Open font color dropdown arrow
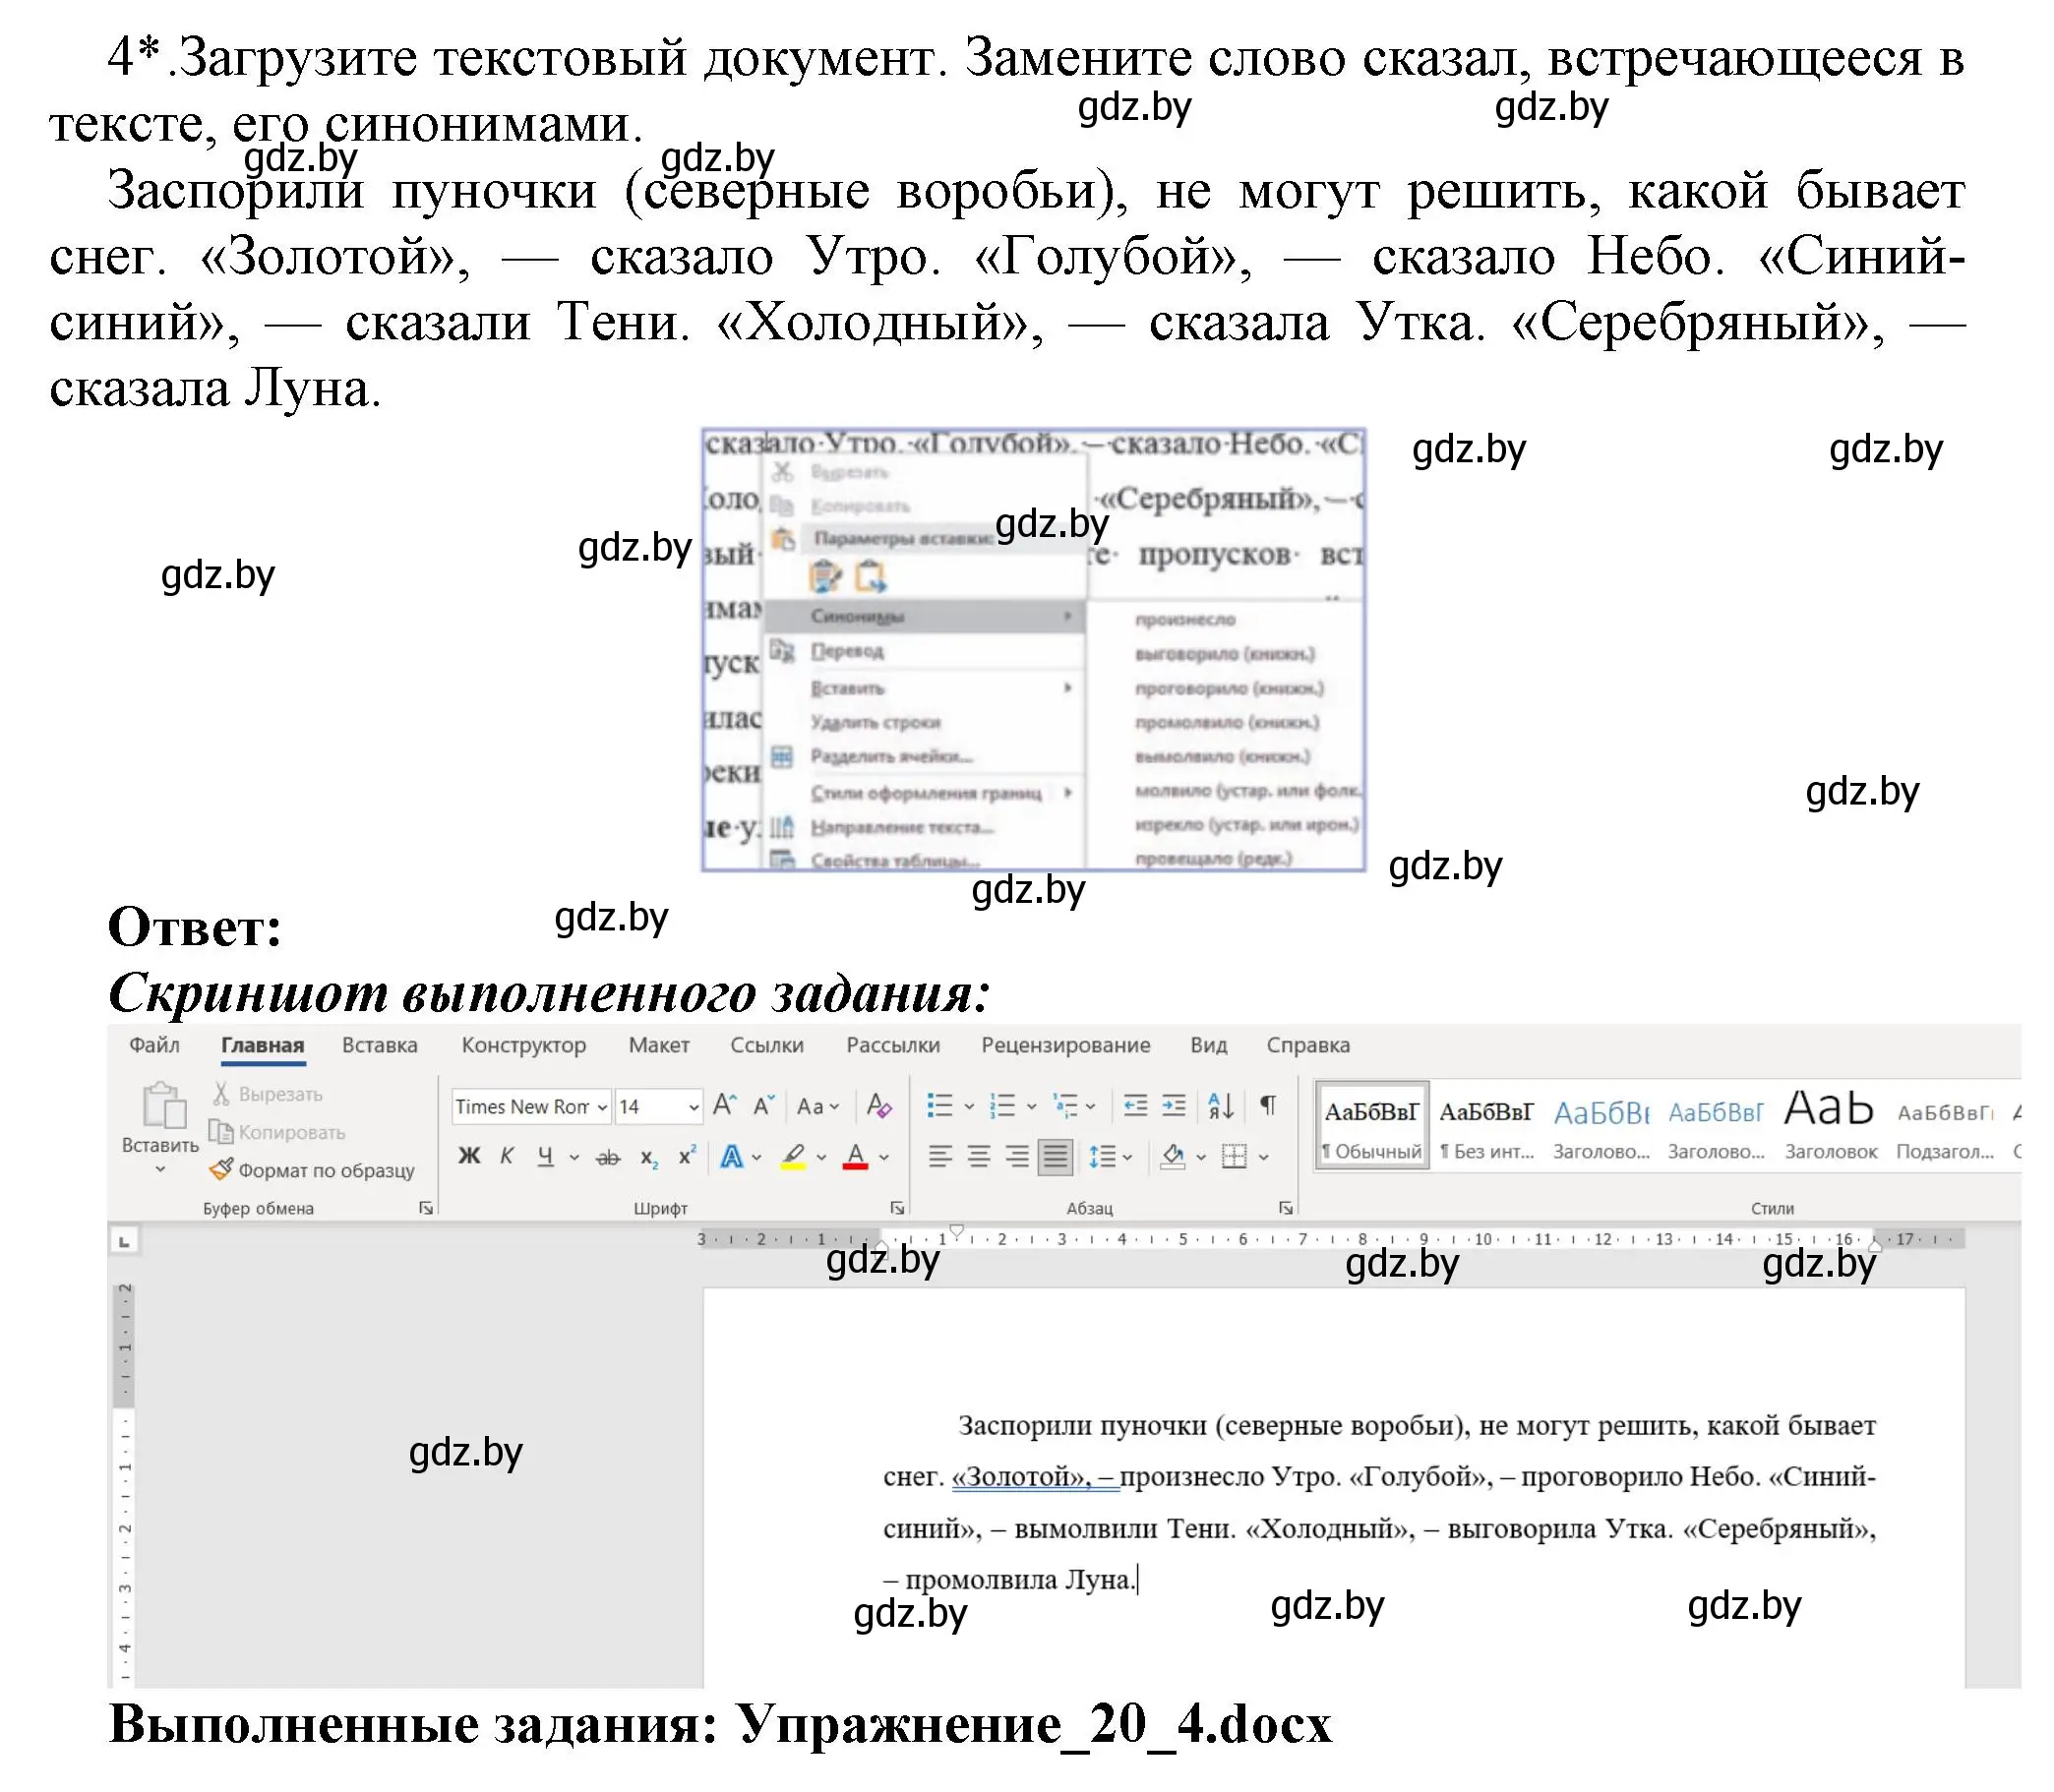The height and width of the screenshot is (1792, 2054). (884, 1157)
